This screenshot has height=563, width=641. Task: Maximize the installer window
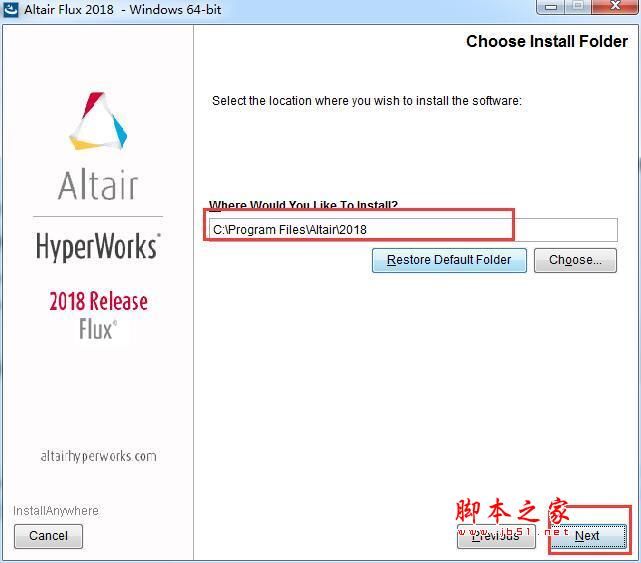tap(578, 7)
